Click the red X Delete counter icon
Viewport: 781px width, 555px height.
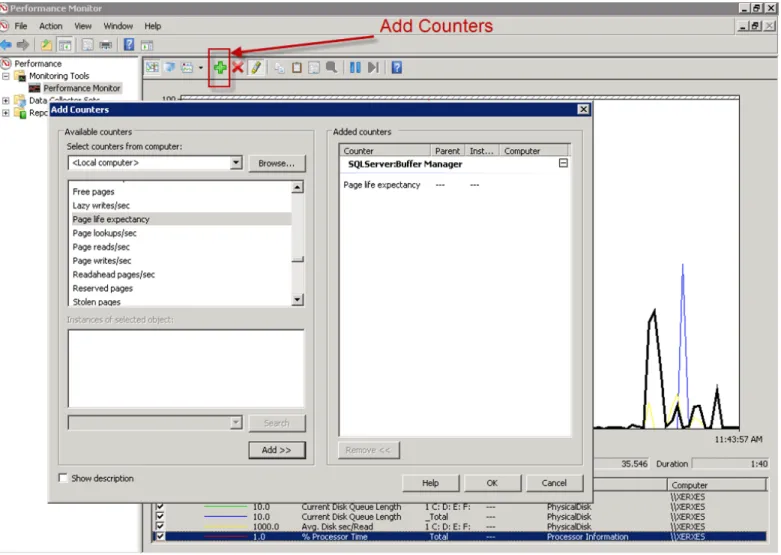tap(238, 67)
